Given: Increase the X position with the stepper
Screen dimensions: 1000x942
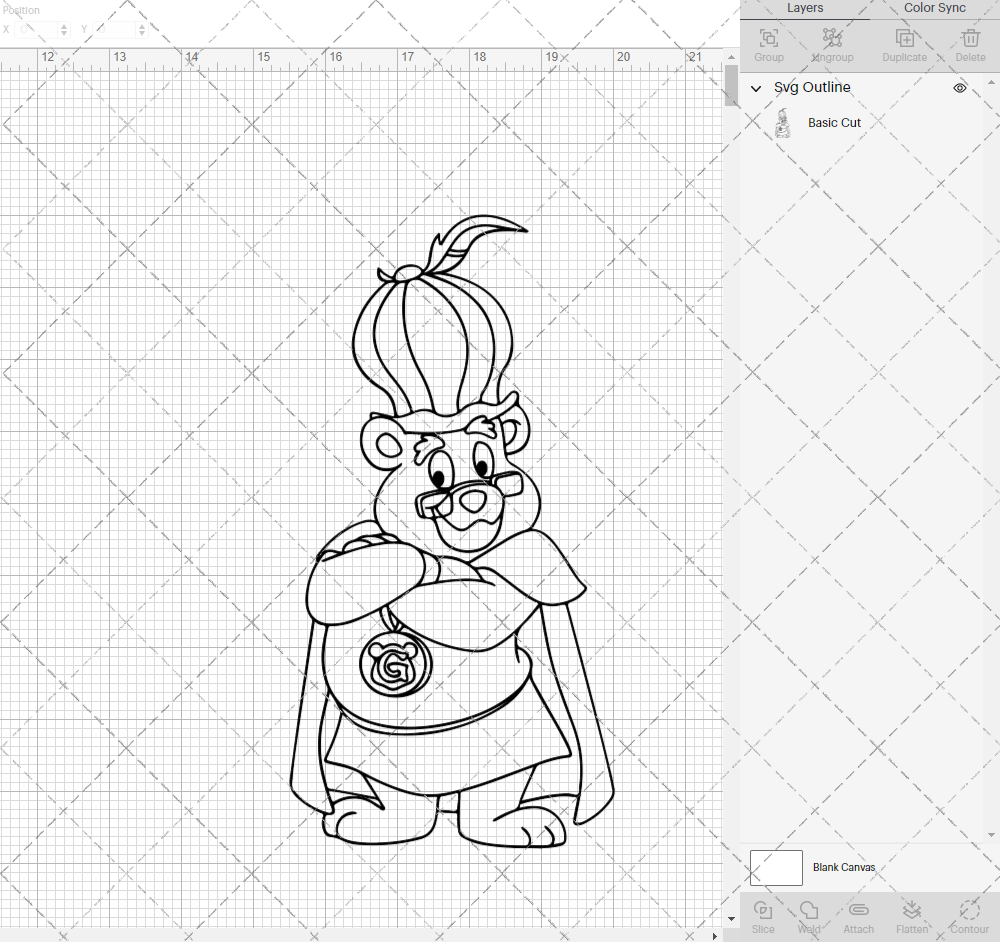Looking at the screenshot, I should pos(62,27).
